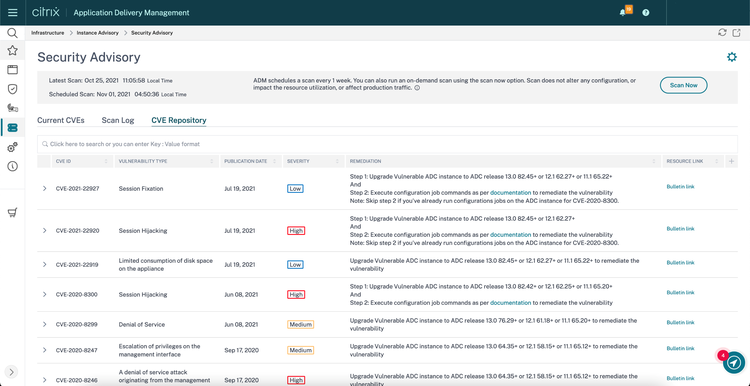This screenshot has height=386, width=750.
Task: Open Bulletin link for CVE-2020-8299
Action: [x=680, y=323]
